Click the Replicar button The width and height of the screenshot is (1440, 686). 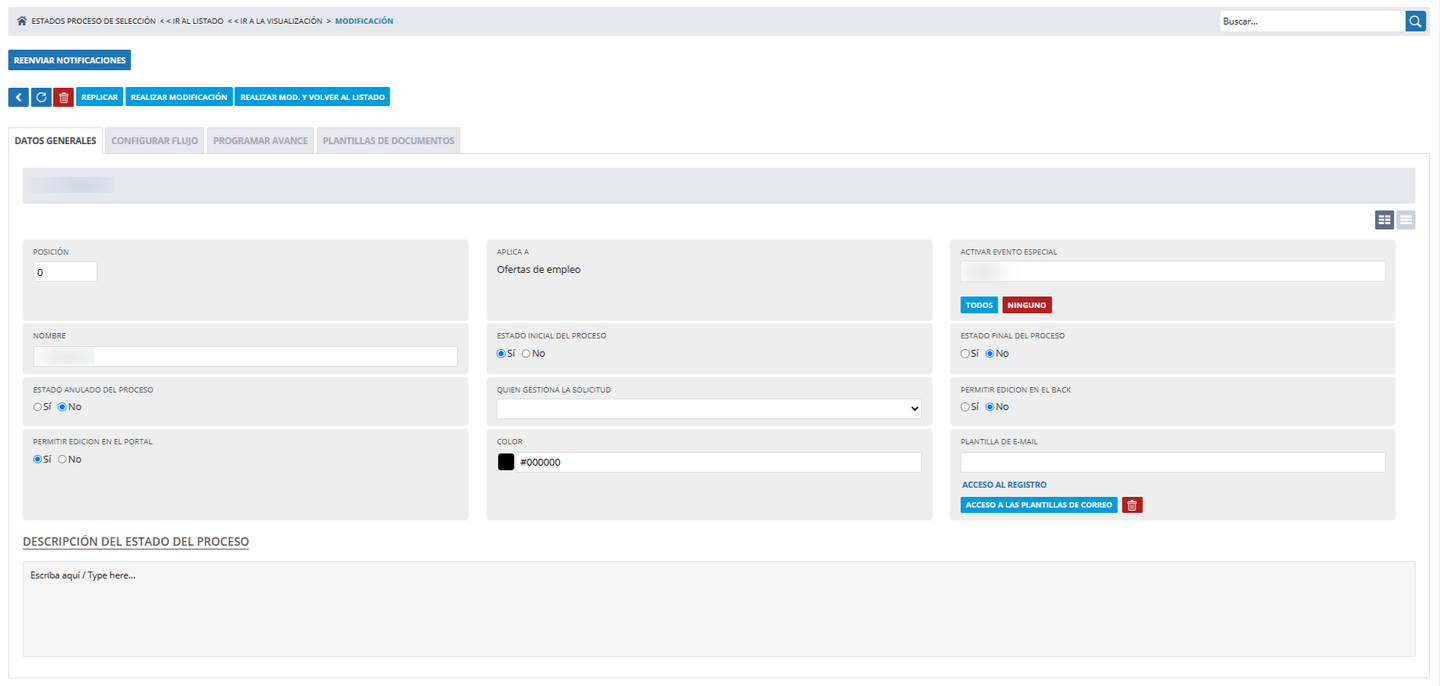(99, 97)
